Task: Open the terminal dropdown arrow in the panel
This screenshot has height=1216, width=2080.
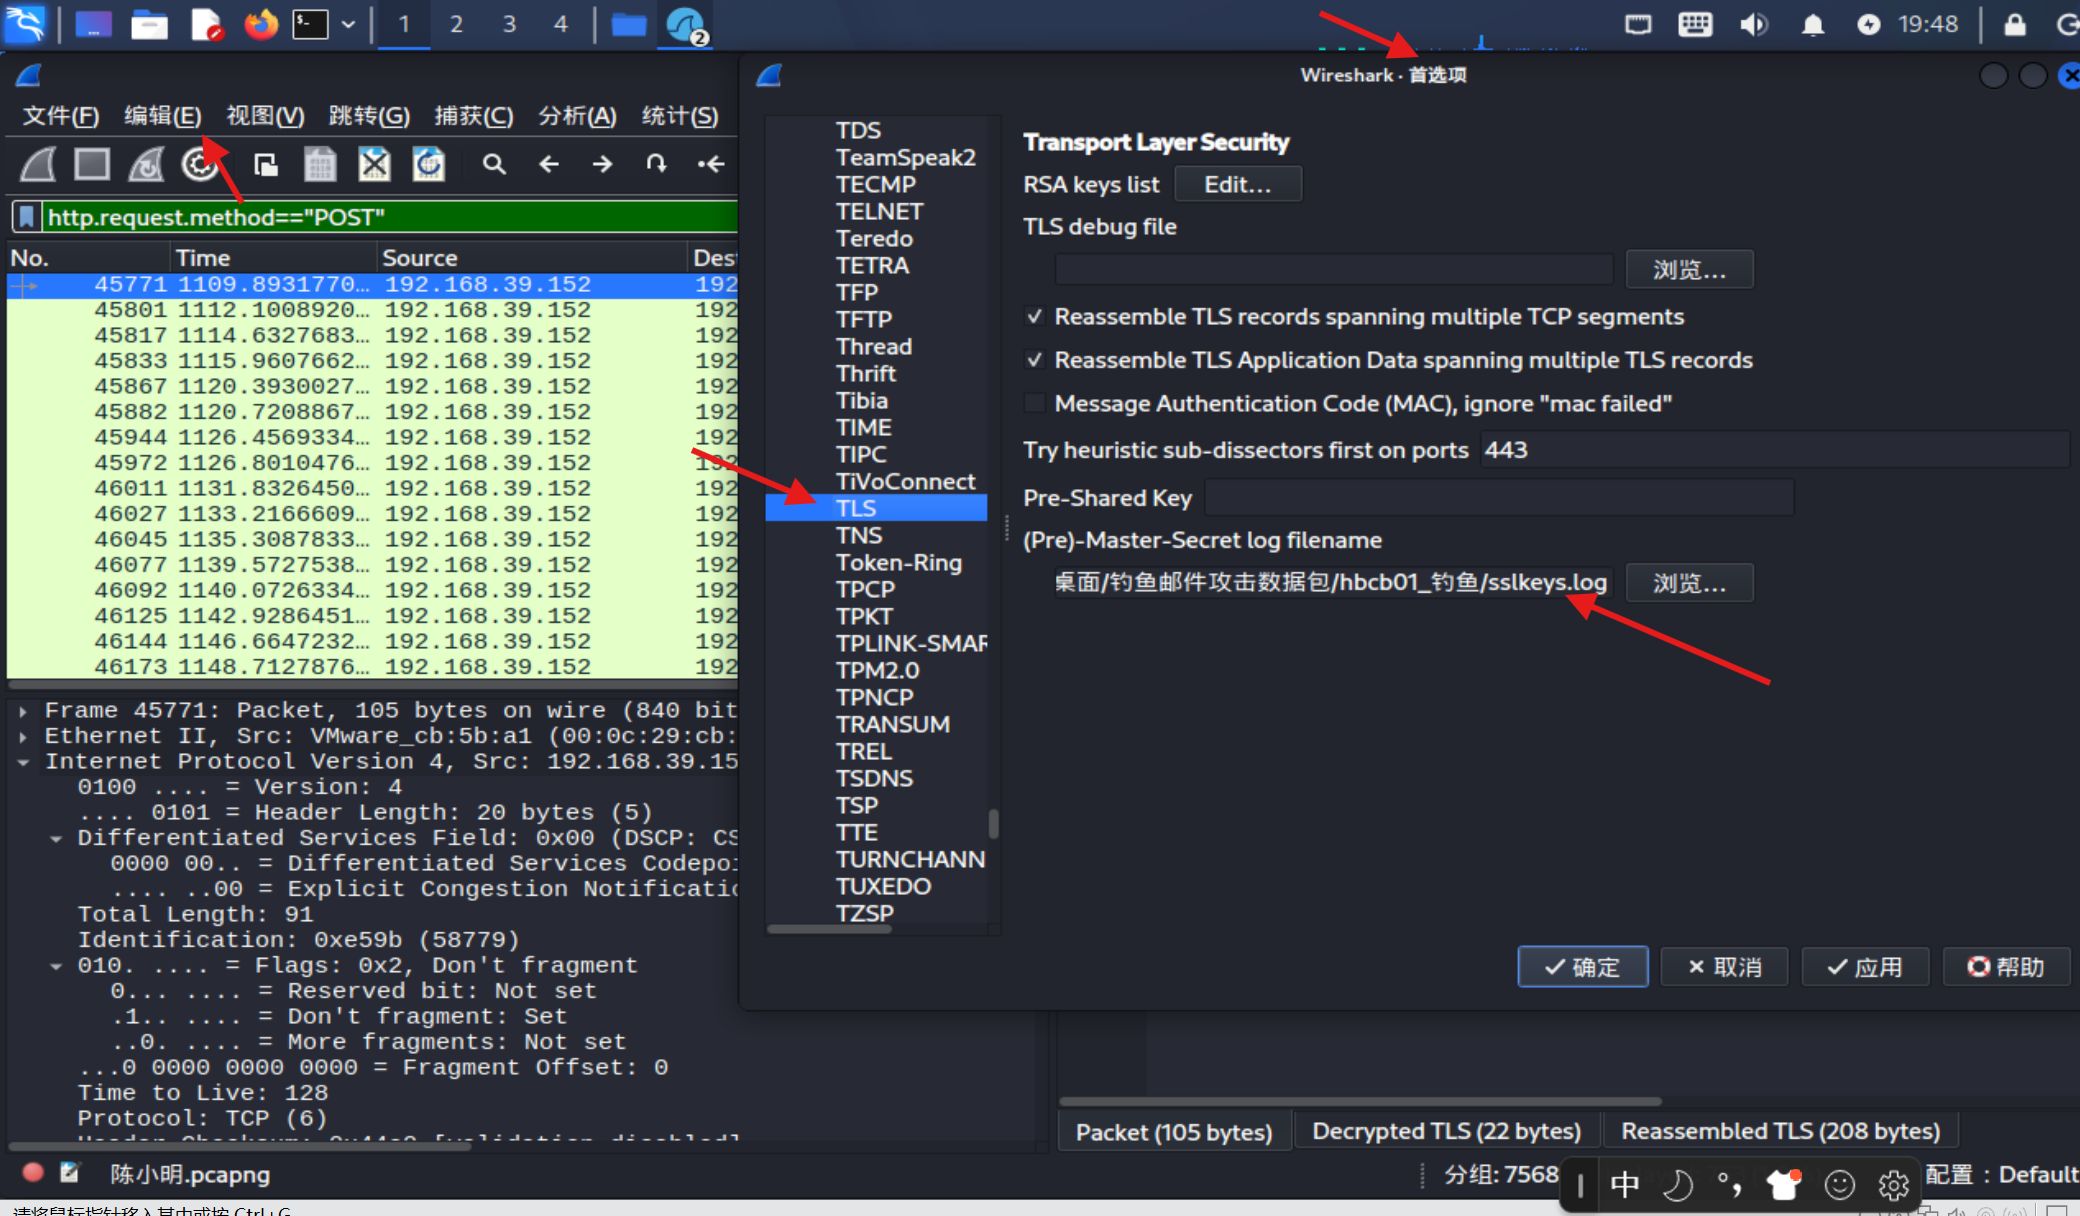Action: point(348,24)
